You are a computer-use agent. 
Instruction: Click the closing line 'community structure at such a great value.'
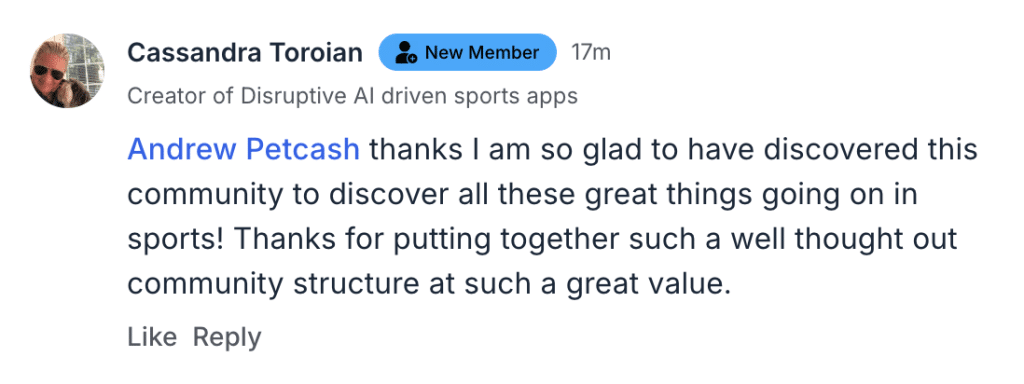(x=428, y=284)
